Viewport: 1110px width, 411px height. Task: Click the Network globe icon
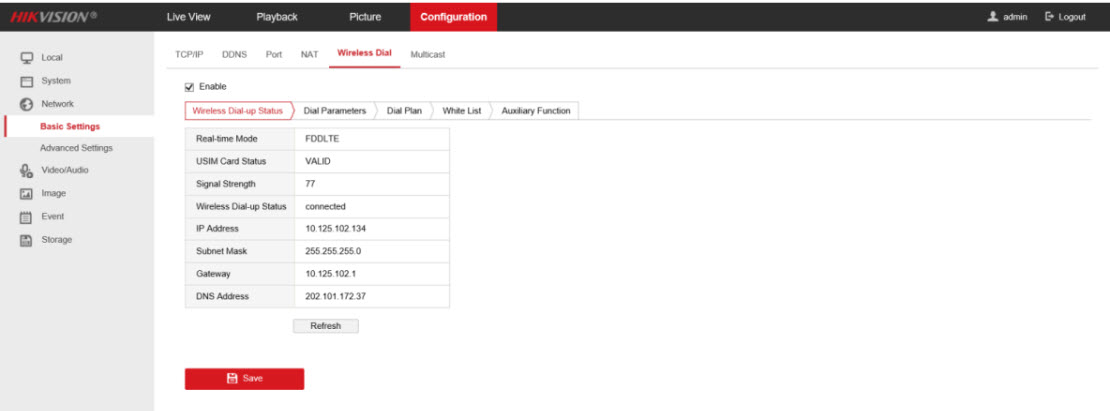click(28, 104)
